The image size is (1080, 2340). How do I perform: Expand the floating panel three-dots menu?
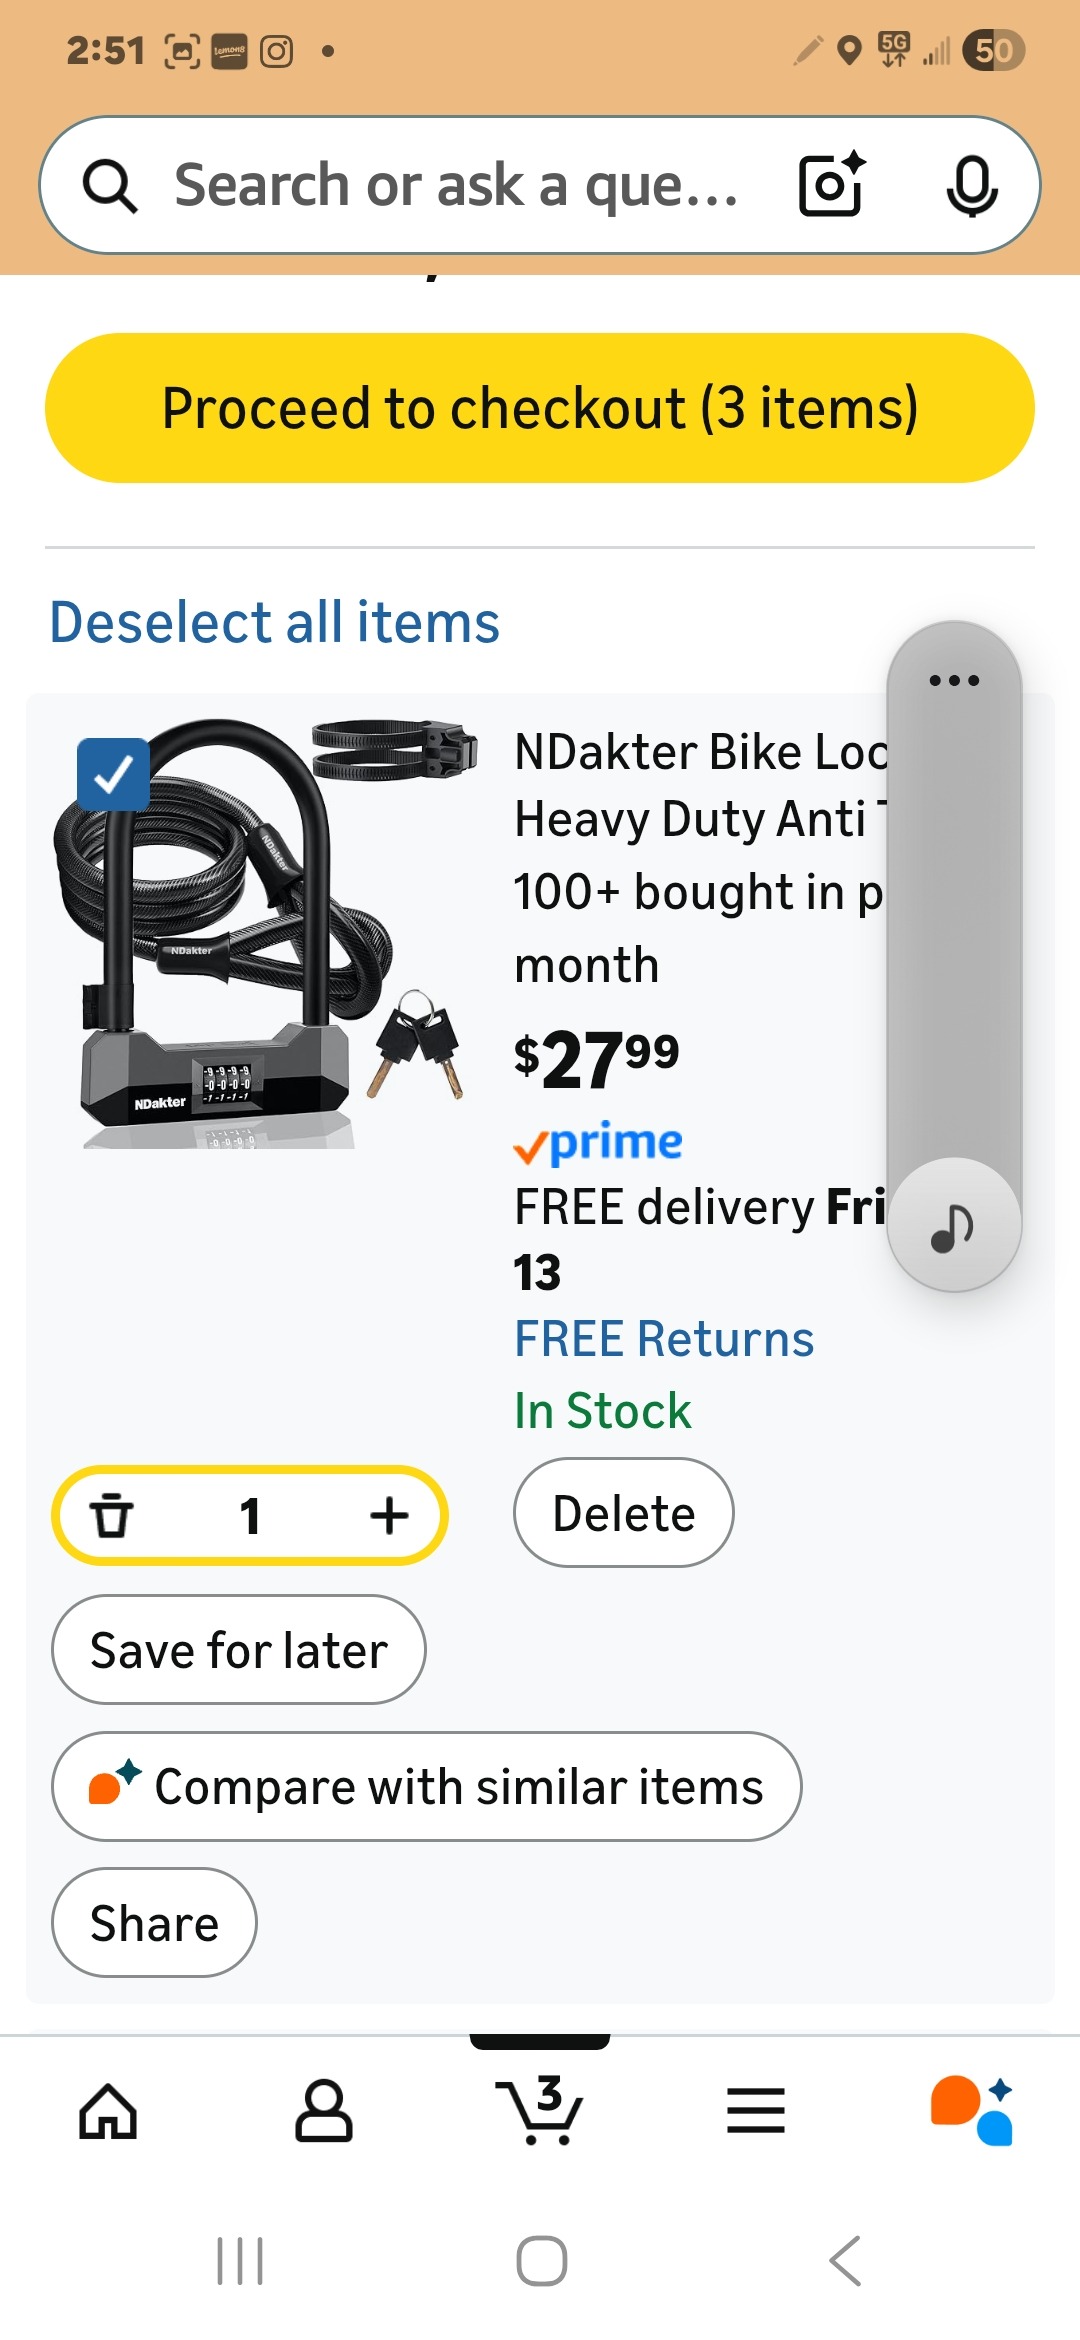coord(954,680)
